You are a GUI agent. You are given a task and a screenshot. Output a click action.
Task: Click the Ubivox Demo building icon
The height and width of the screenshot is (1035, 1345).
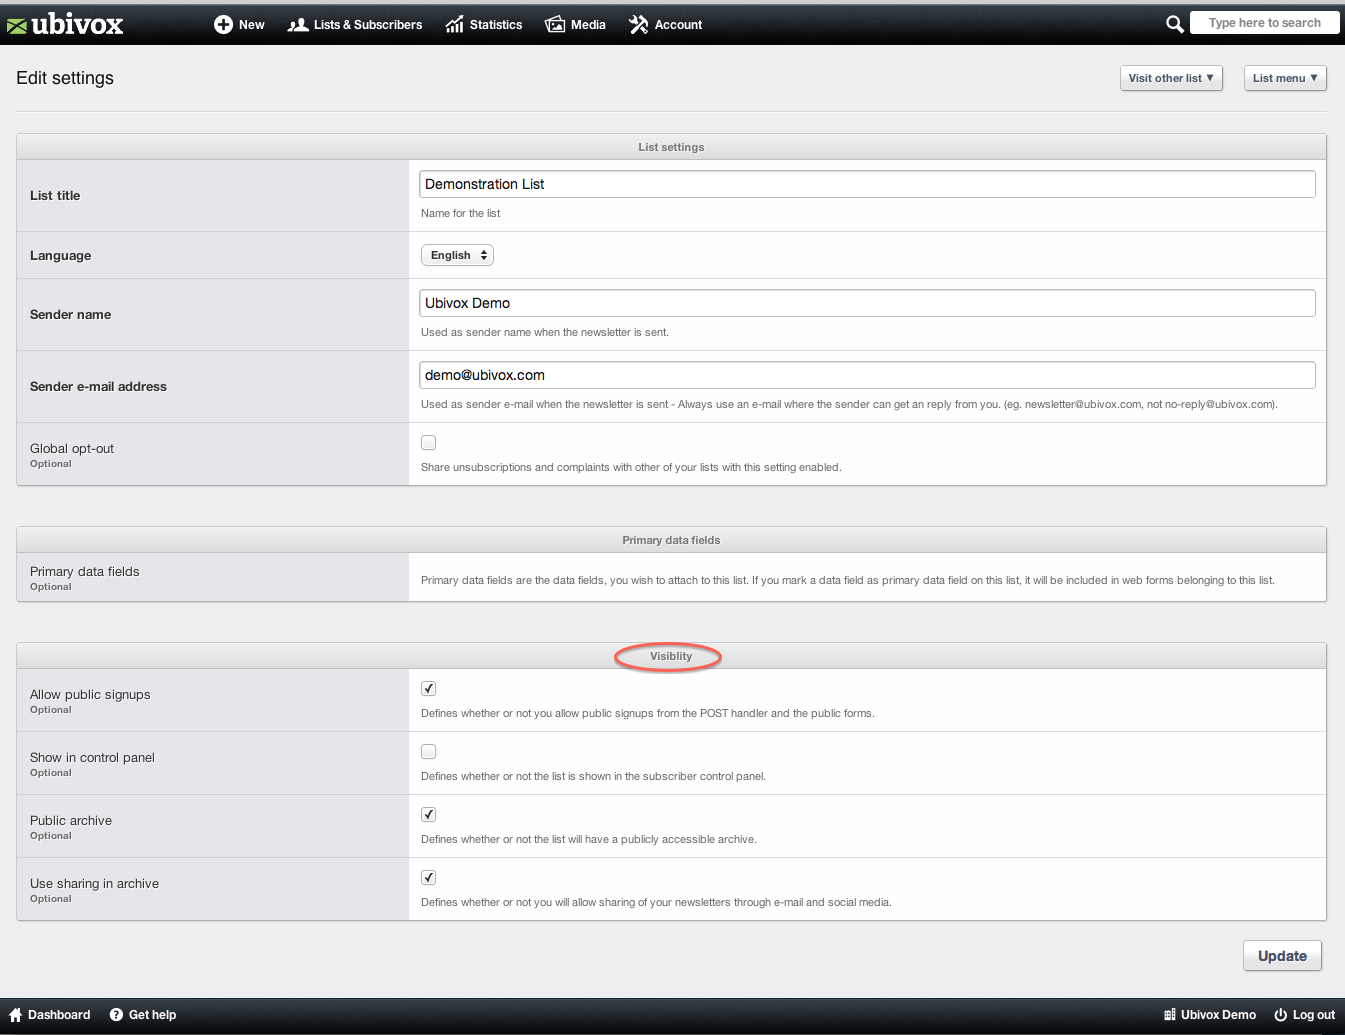click(1170, 1015)
